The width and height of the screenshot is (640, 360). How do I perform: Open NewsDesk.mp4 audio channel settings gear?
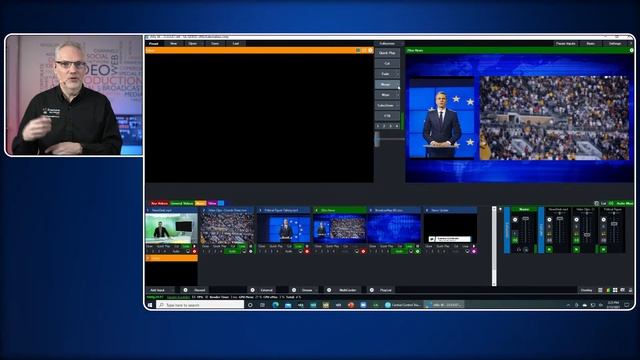tap(549, 220)
